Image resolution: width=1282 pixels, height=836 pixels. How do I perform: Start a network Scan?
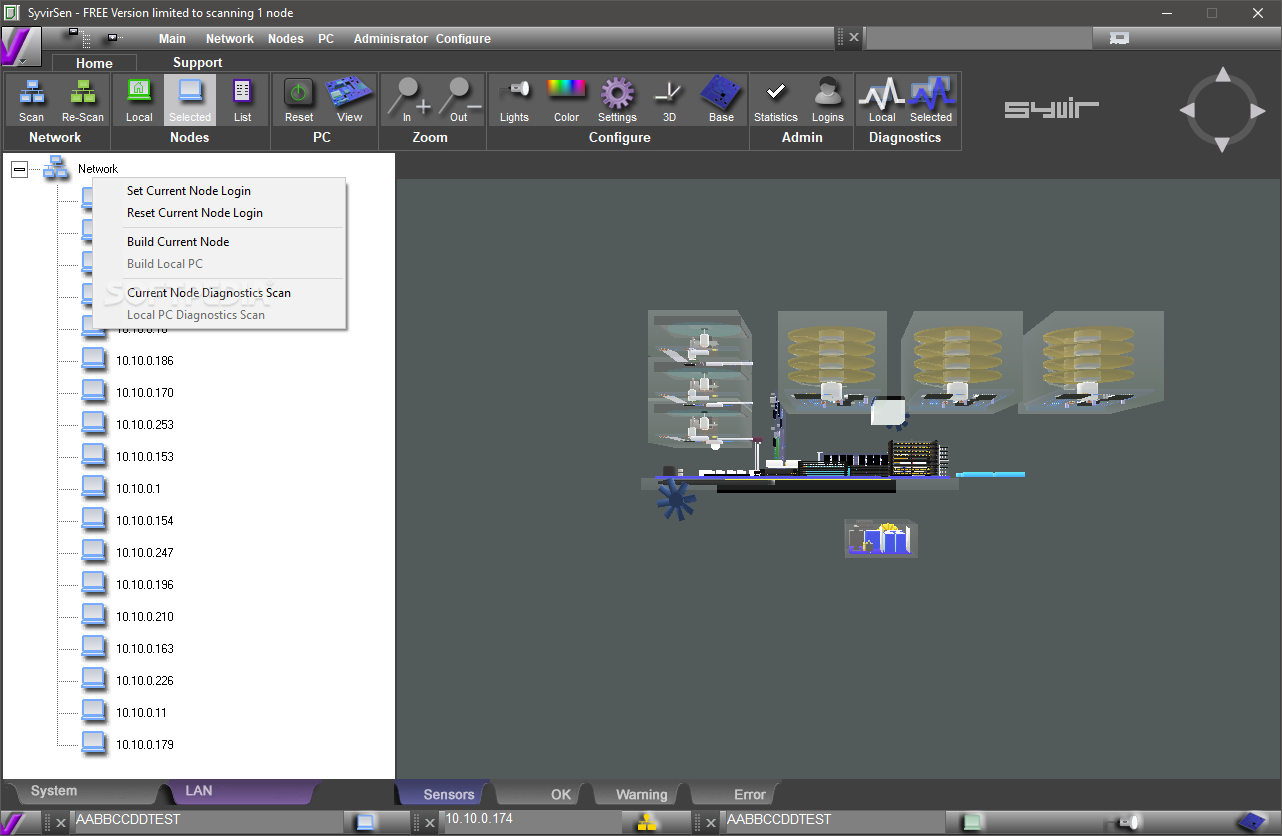32,100
